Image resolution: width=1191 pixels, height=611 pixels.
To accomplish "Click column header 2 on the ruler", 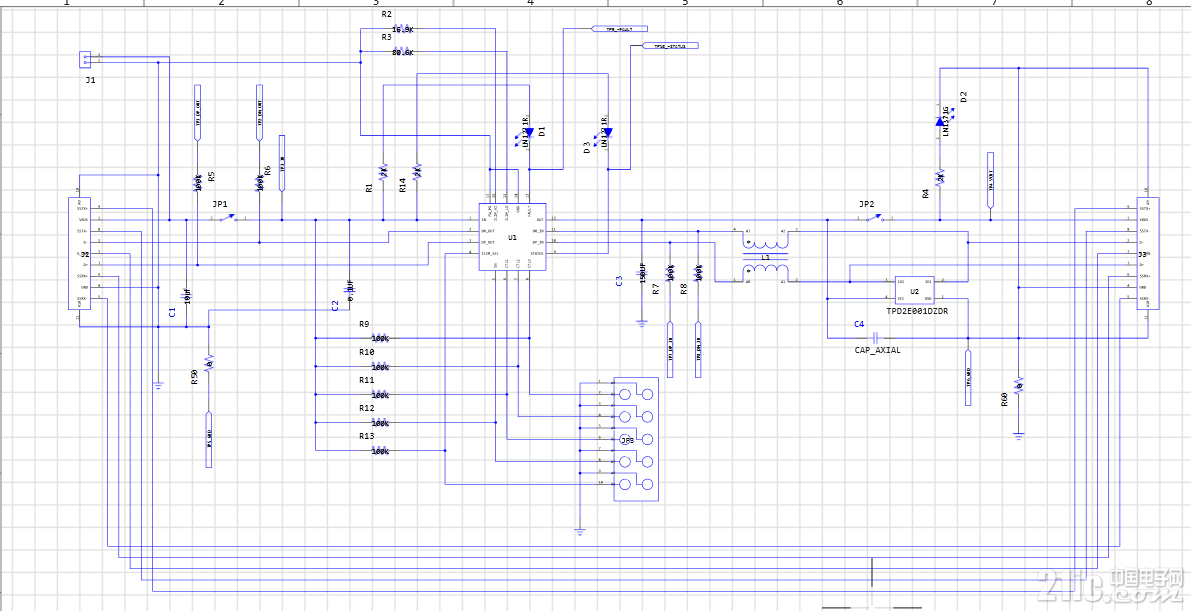I will pos(222,3).
